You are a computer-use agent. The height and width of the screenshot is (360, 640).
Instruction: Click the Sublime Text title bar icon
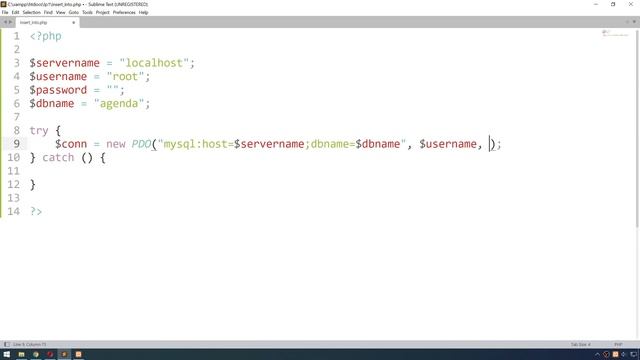(3, 4)
